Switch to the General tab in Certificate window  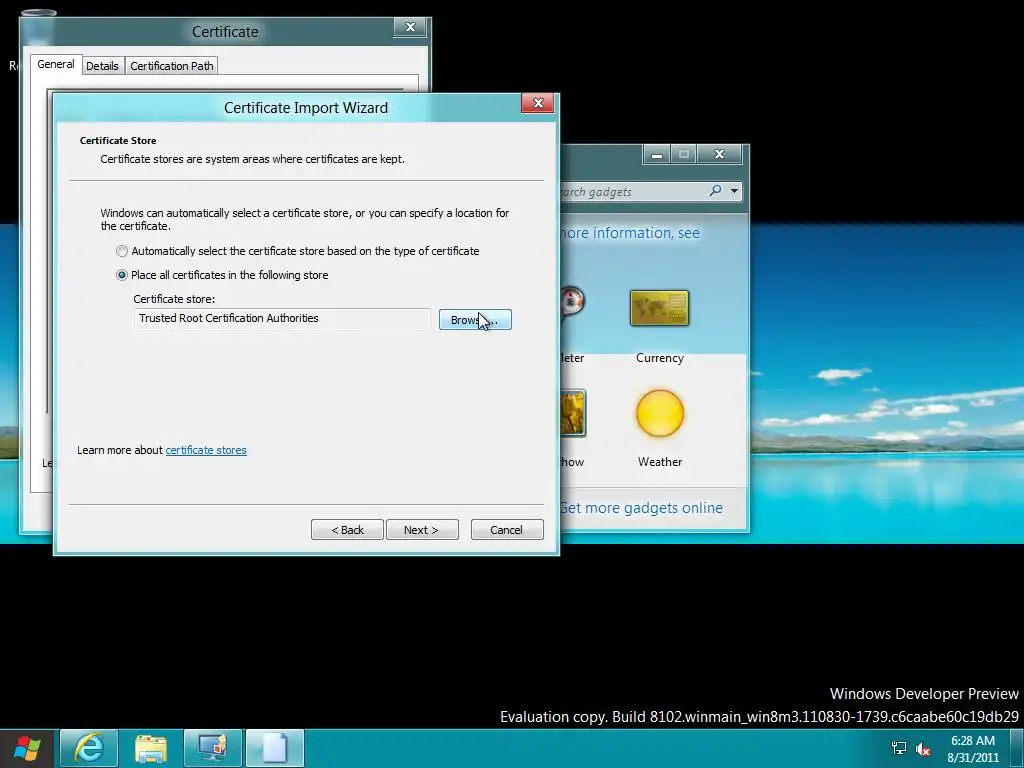click(56, 64)
